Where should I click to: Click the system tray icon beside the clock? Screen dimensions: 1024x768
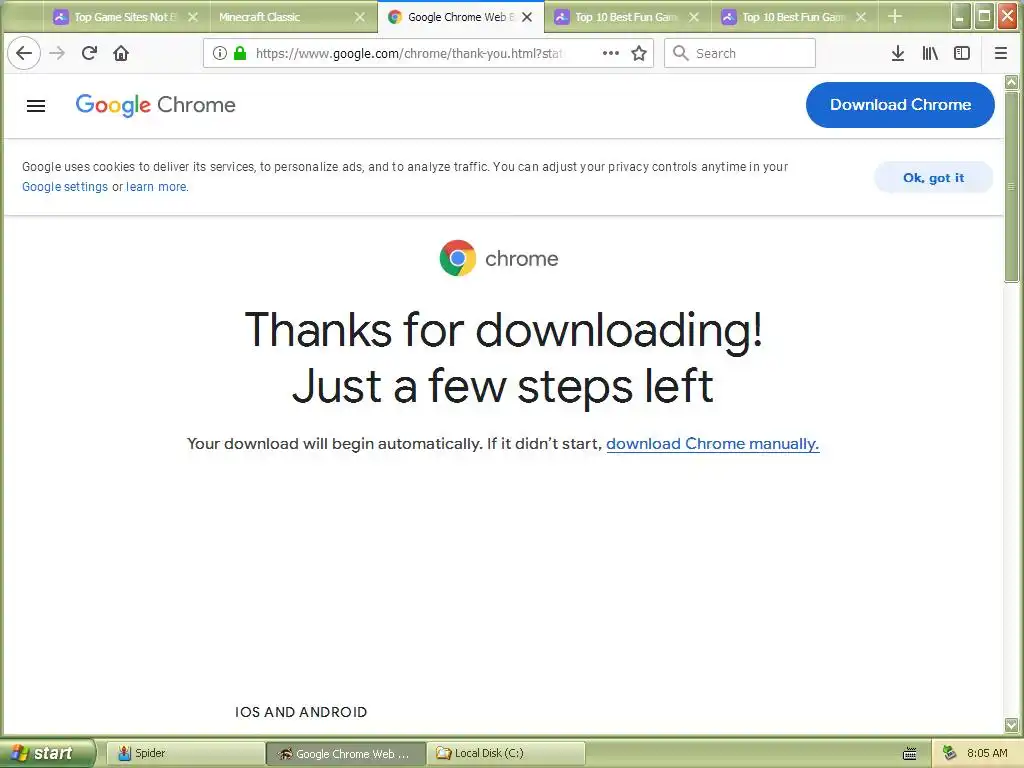pyautogui.click(x=950, y=753)
